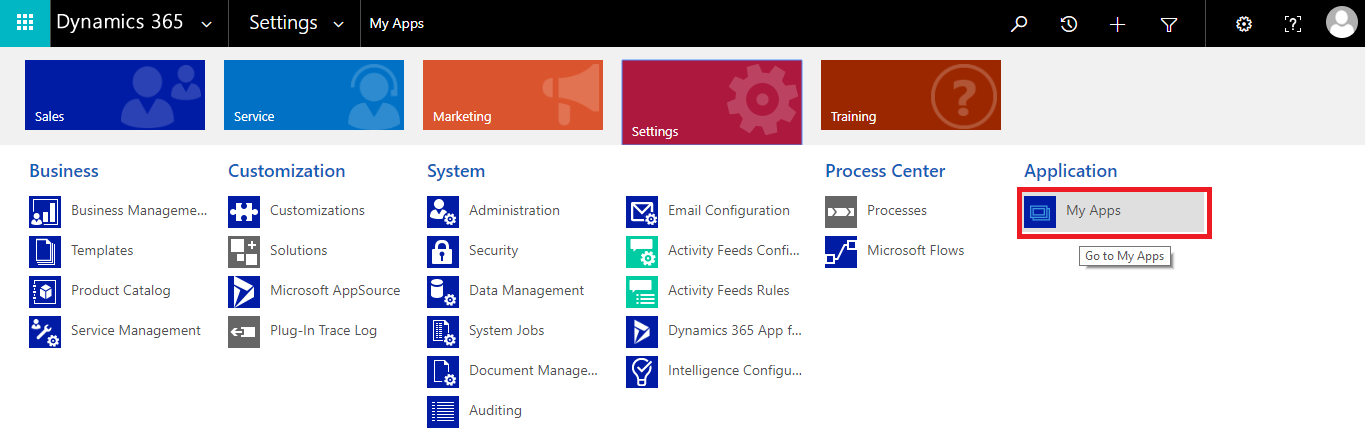Screen dimensions: 1365x444
Task: Expand the Dynamics 365 dropdown chevron
Action: [x=207, y=24]
